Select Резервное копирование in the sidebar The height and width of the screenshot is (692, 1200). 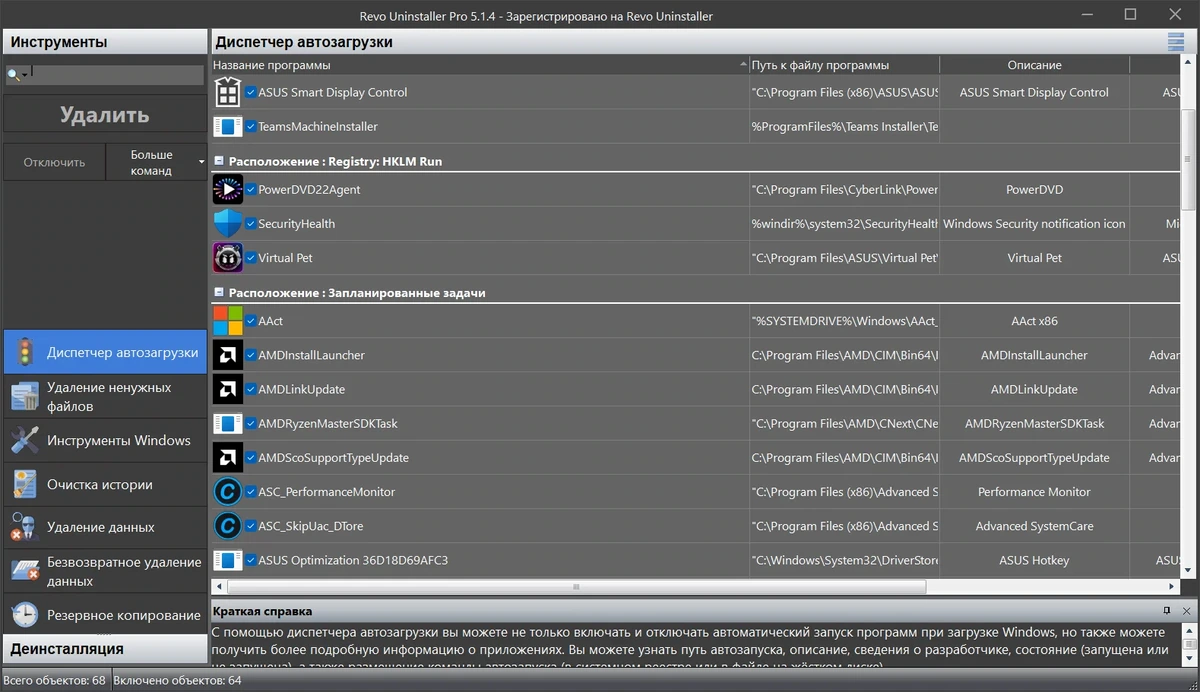click(x=104, y=615)
